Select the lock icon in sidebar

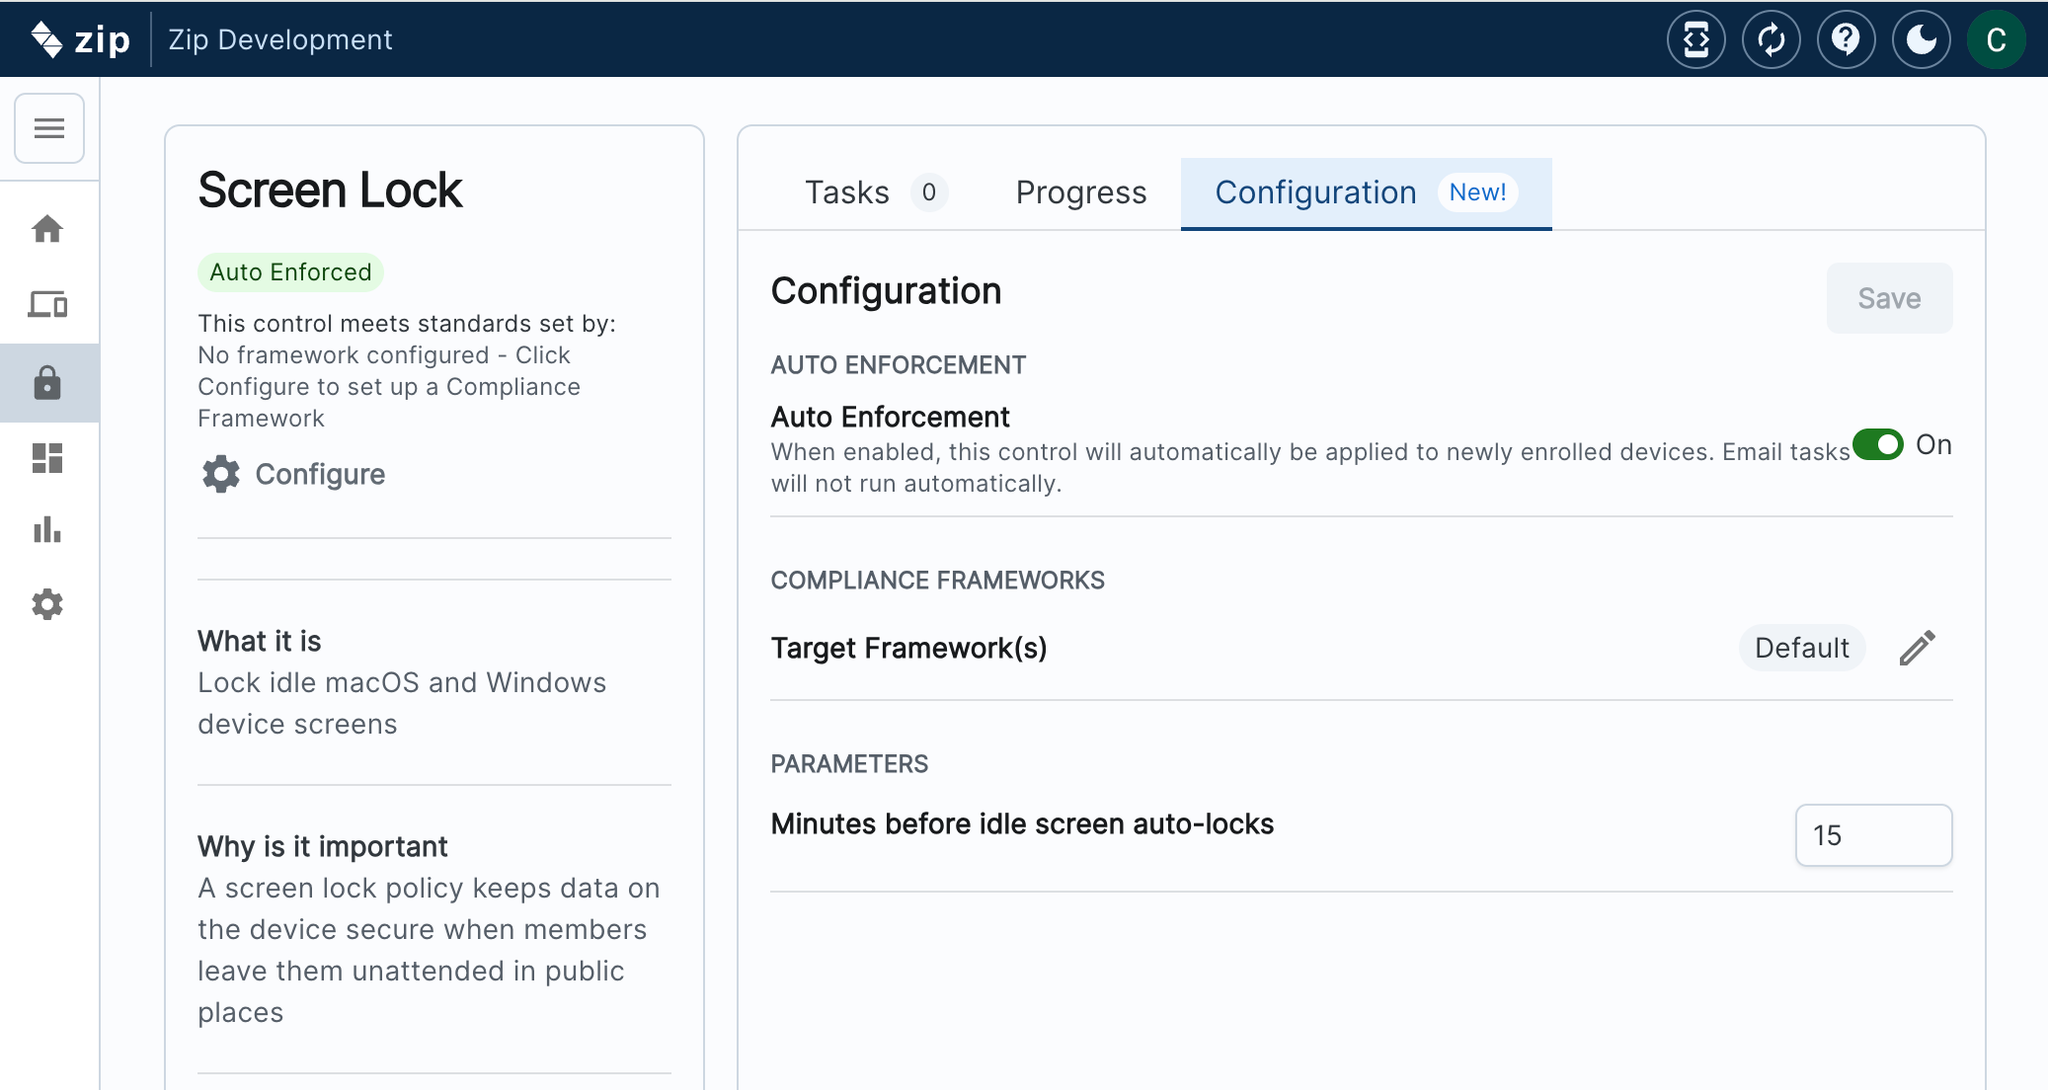[47, 383]
